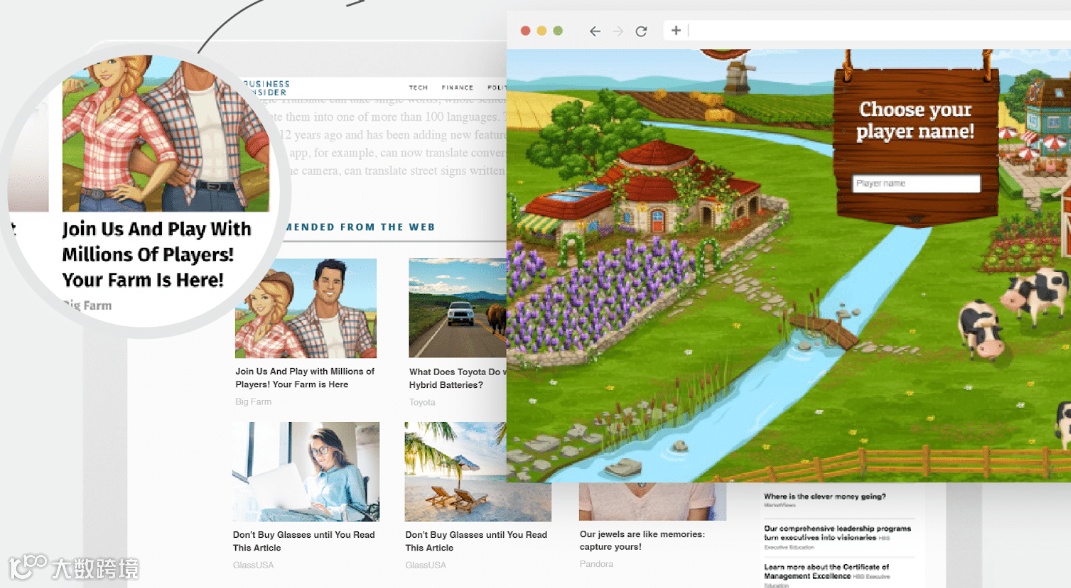
Task: Open a new tab with plus icon
Action: pyautogui.click(x=676, y=30)
